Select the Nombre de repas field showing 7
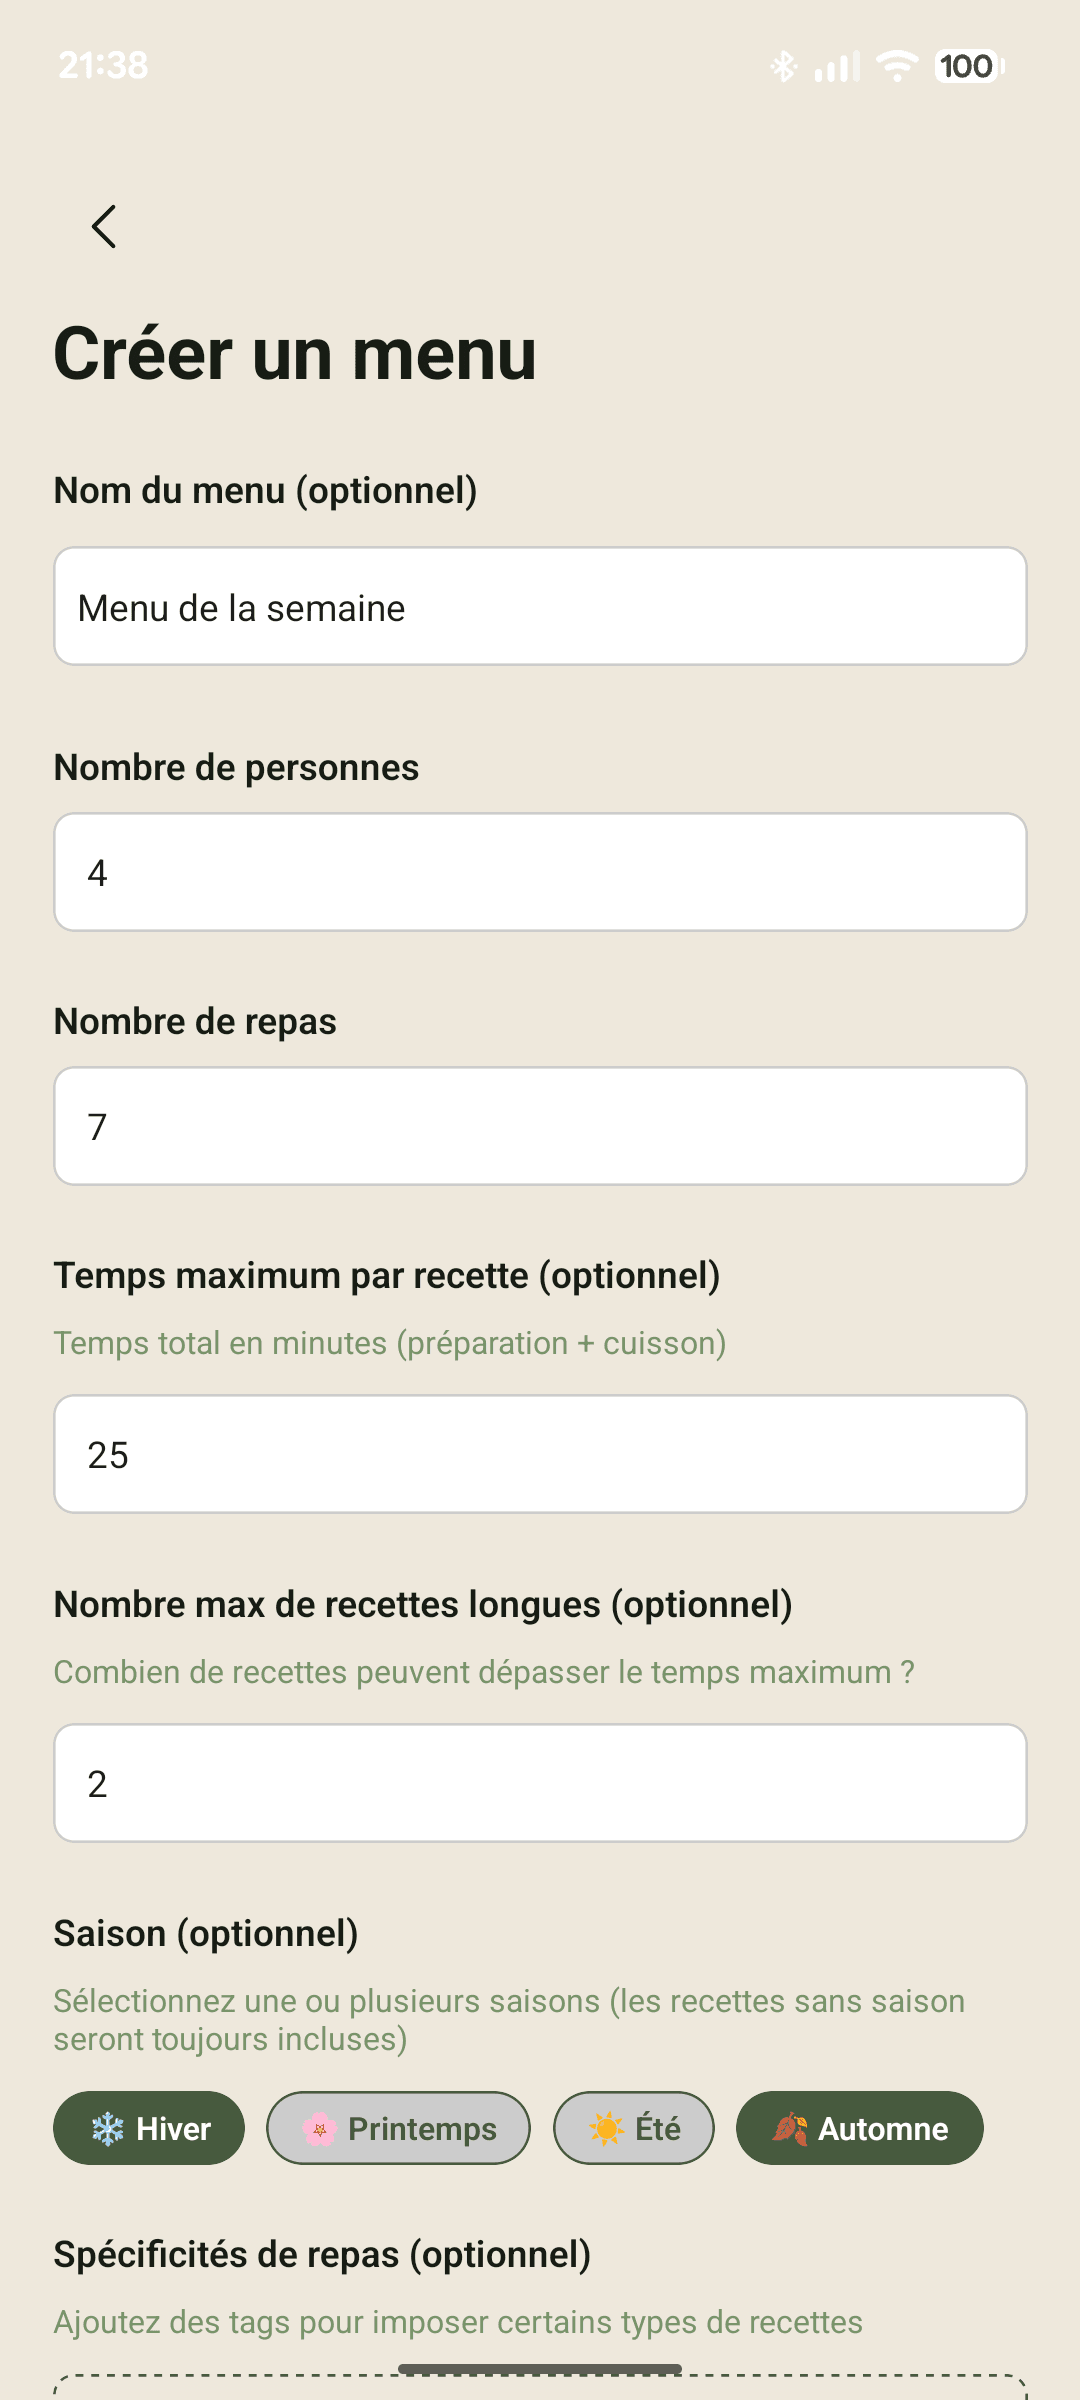 point(540,1126)
